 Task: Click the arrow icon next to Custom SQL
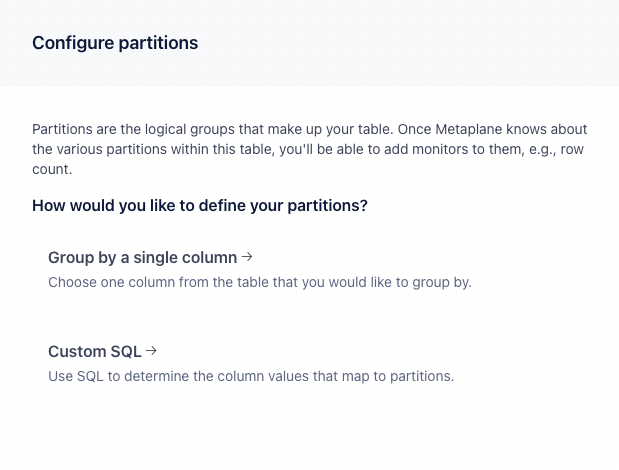151,351
